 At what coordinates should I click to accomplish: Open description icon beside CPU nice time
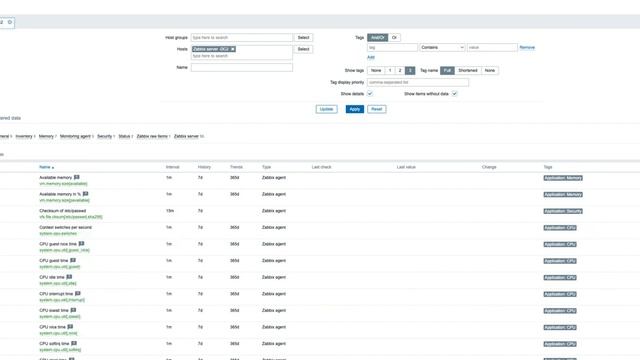tap(70, 327)
